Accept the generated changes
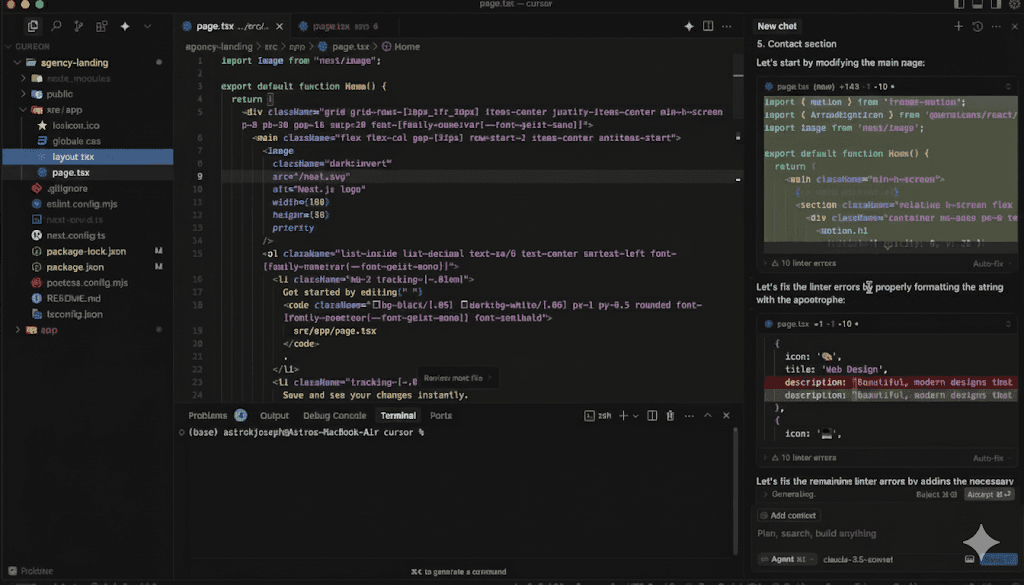 pyautogui.click(x=988, y=494)
